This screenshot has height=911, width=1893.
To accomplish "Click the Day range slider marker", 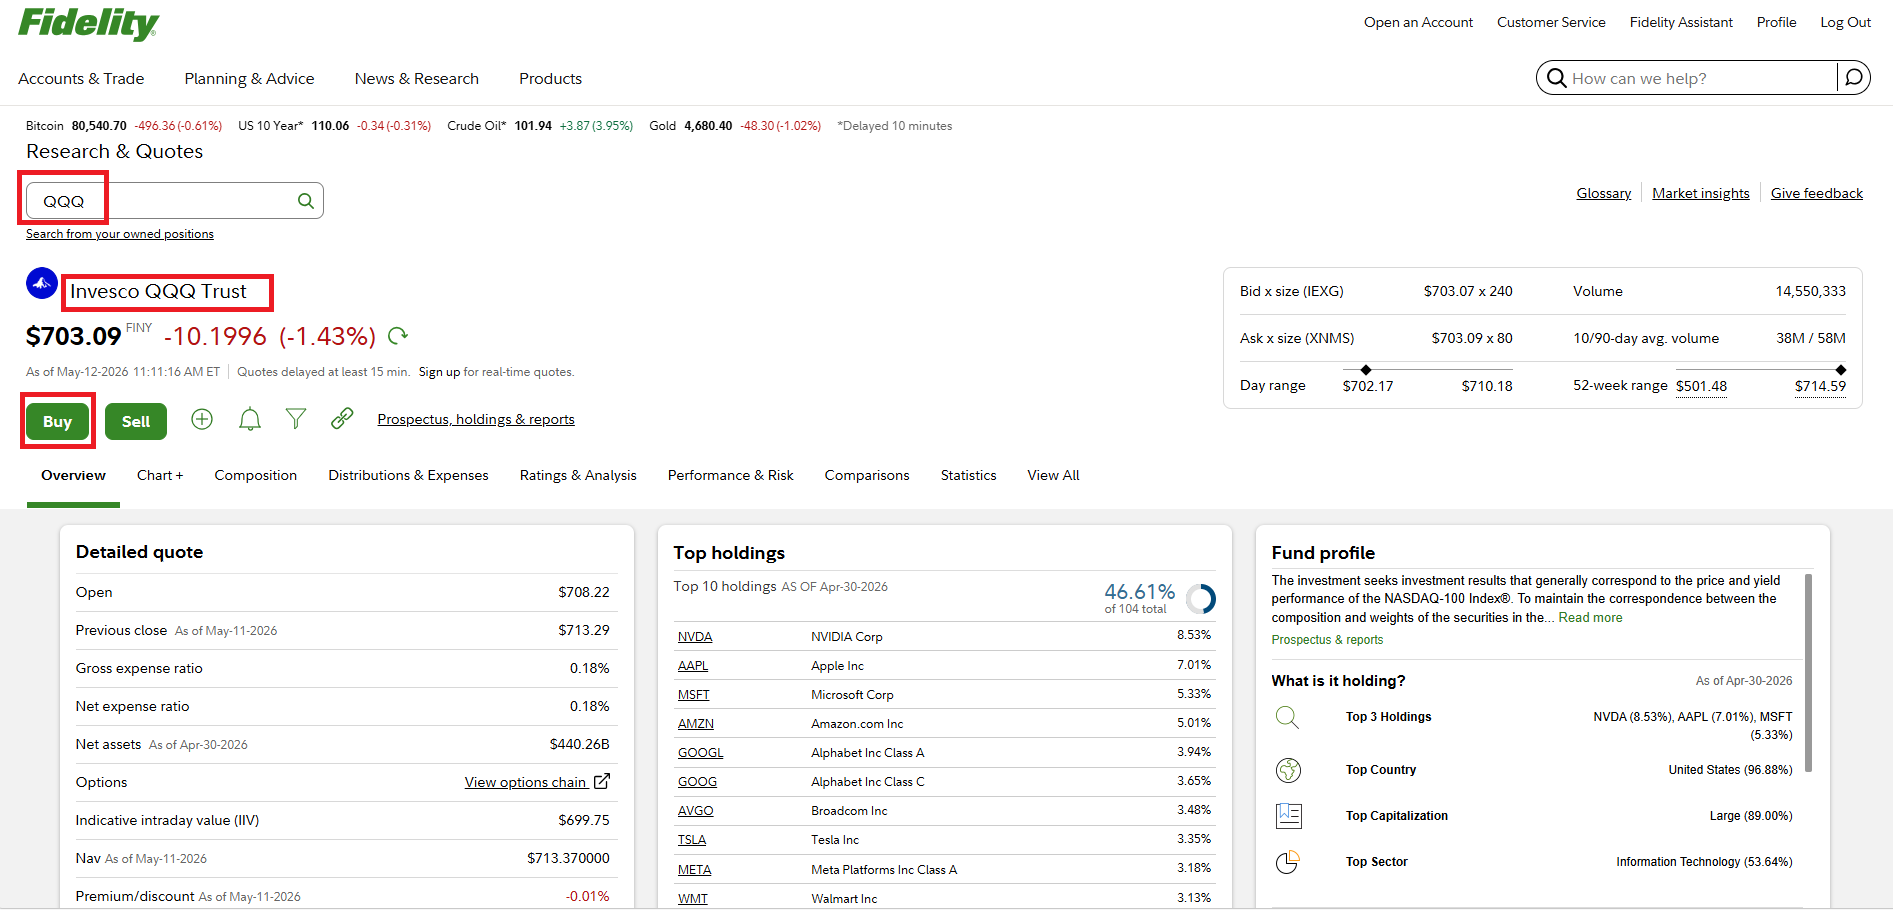I will pyautogui.click(x=1366, y=370).
